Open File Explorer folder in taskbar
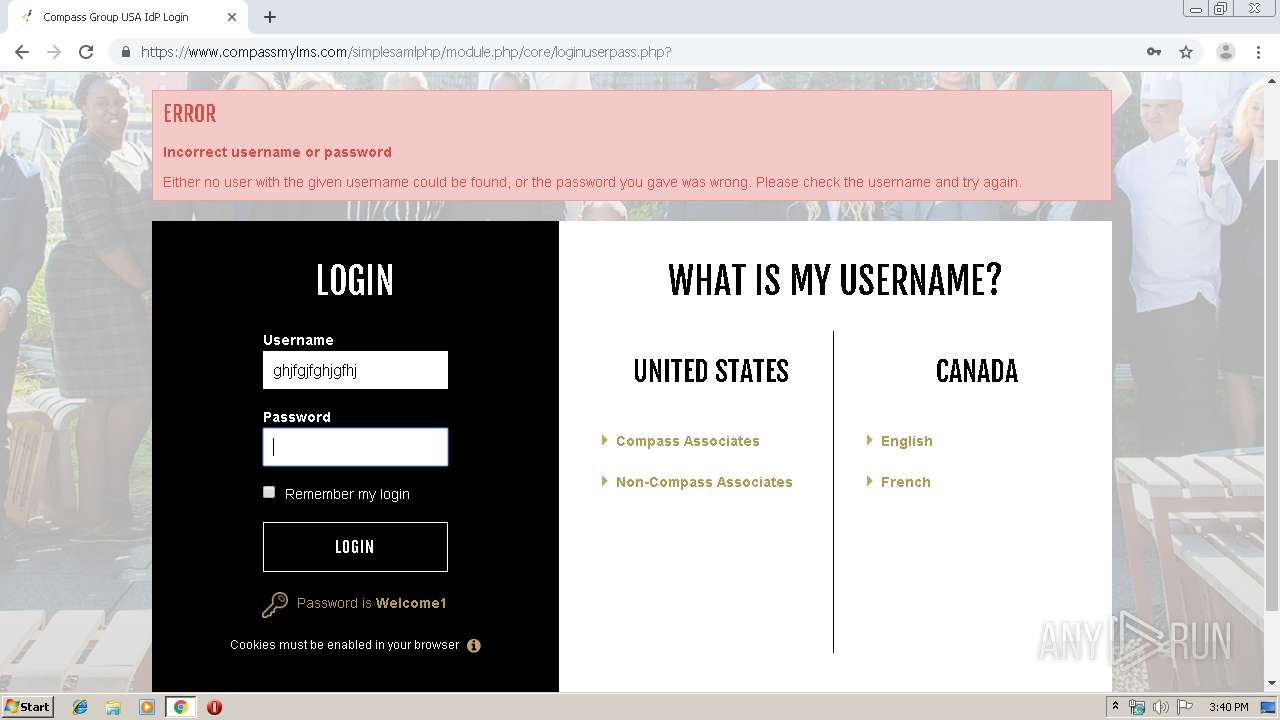The height and width of the screenshot is (720, 1280). click(113, 707)
